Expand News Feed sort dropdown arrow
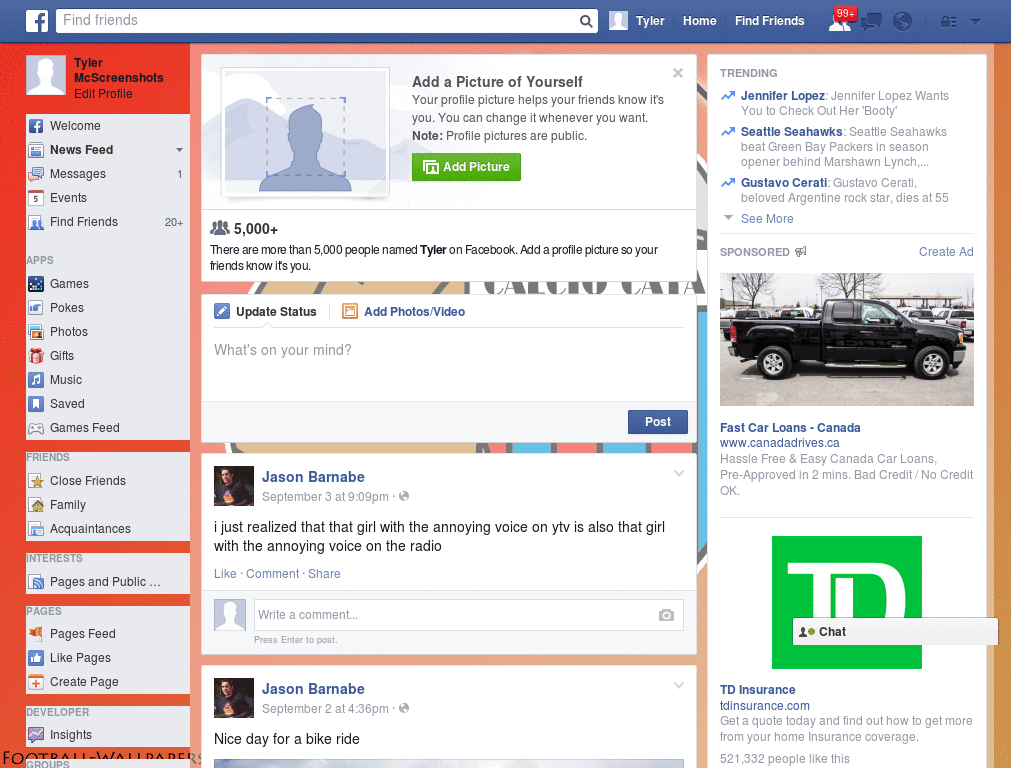Screen dimensions: 1024x768 pos(179,150)
